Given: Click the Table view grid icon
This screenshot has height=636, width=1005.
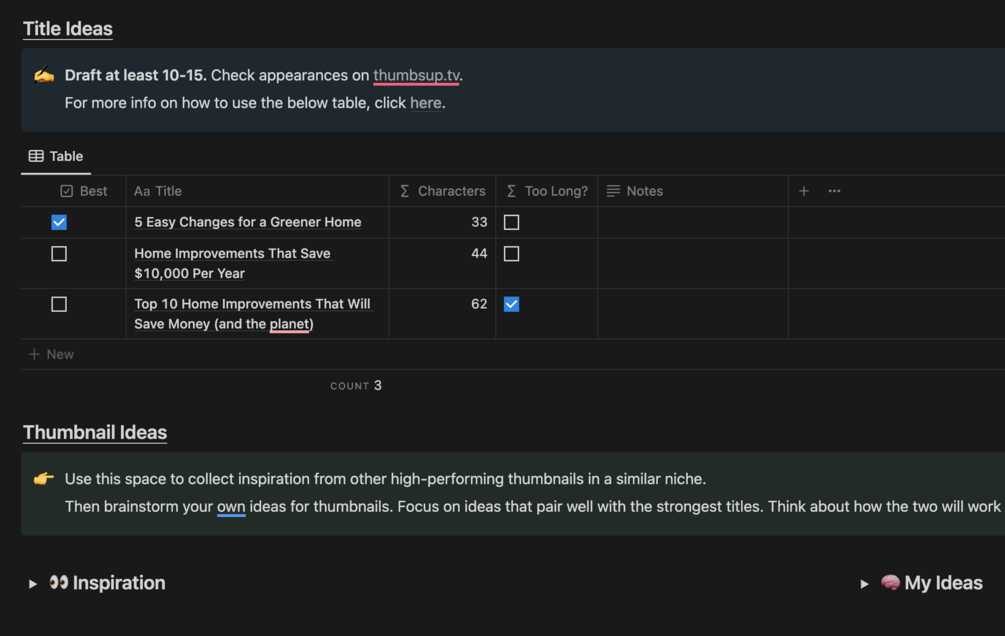Looking at the screenshot, I should [x=36, y=156].
